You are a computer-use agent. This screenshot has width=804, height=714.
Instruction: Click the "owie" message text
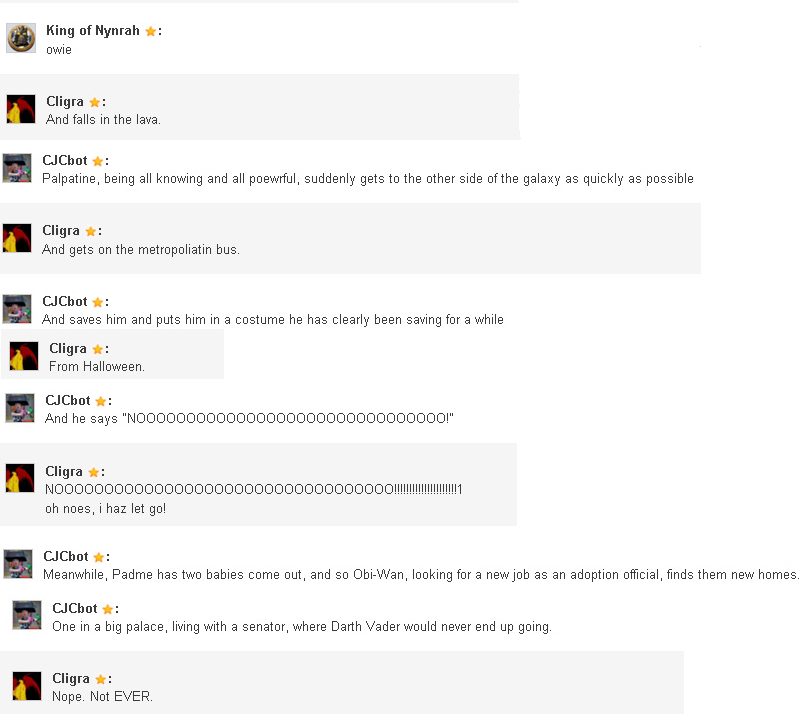59,50
